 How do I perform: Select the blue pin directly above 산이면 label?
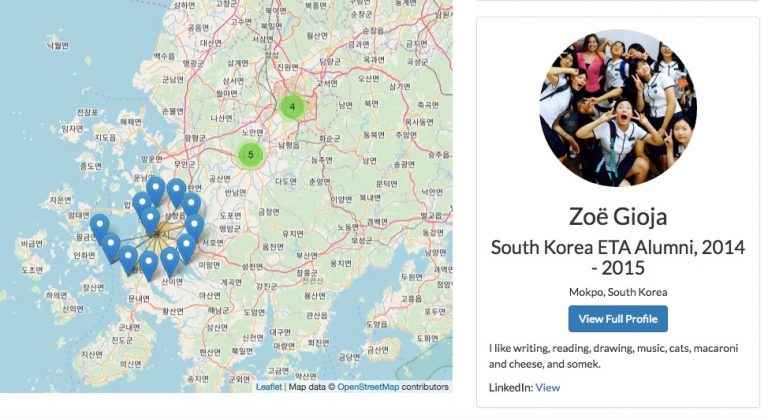tap(169, 263)
